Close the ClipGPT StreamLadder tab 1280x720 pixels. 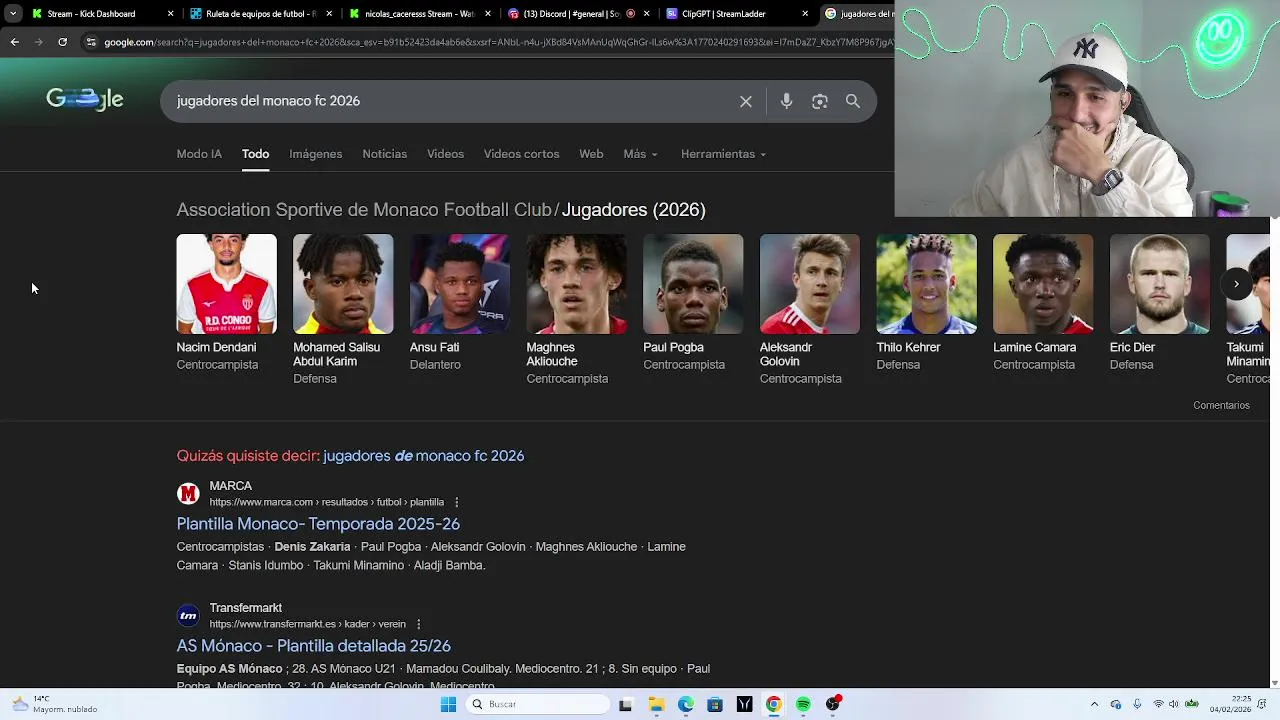pyautogui.click(x=805, y=14)
